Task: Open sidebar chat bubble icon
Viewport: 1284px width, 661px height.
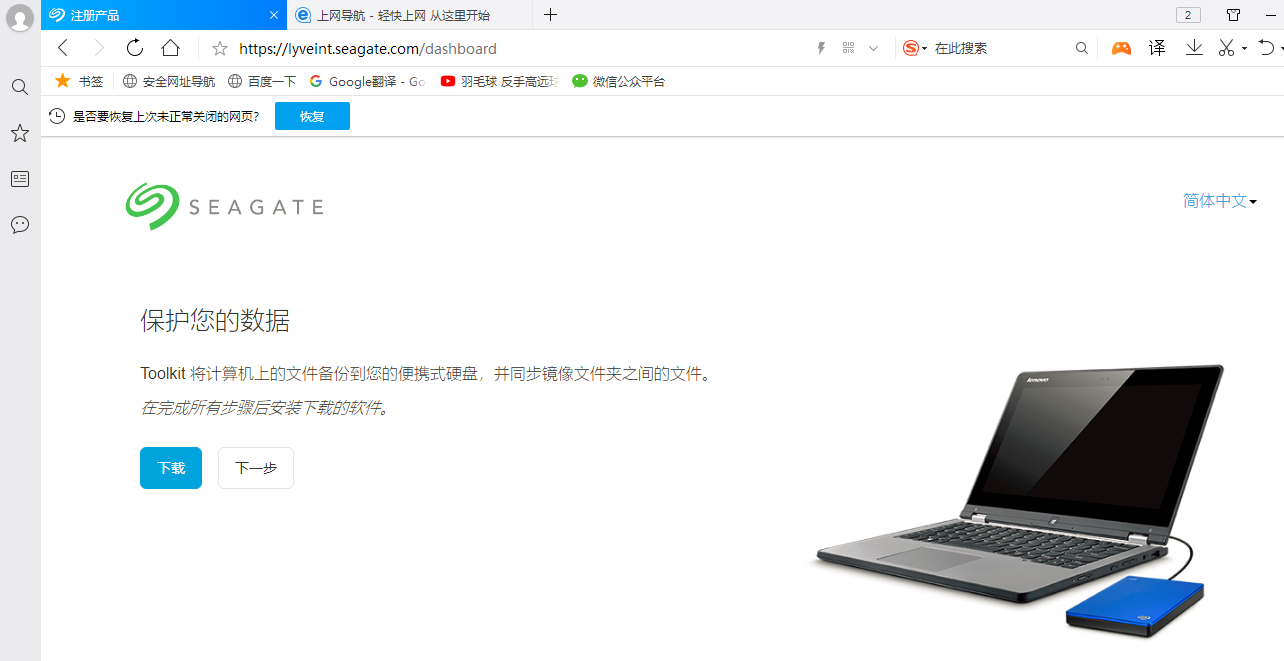Action: pos(19,225)
